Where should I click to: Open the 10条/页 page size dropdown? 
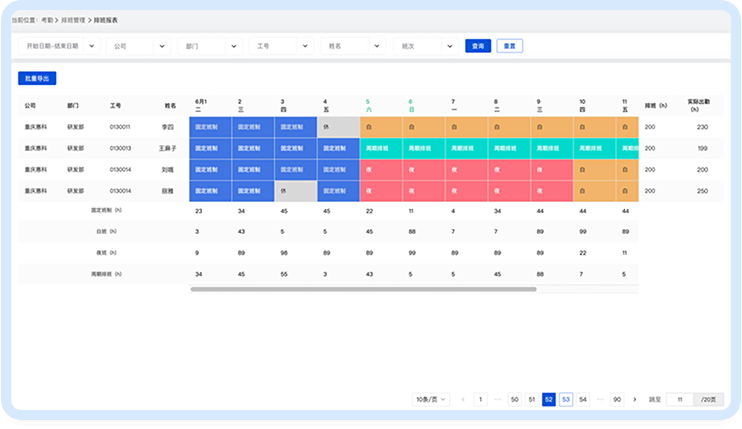click(431, 399)
